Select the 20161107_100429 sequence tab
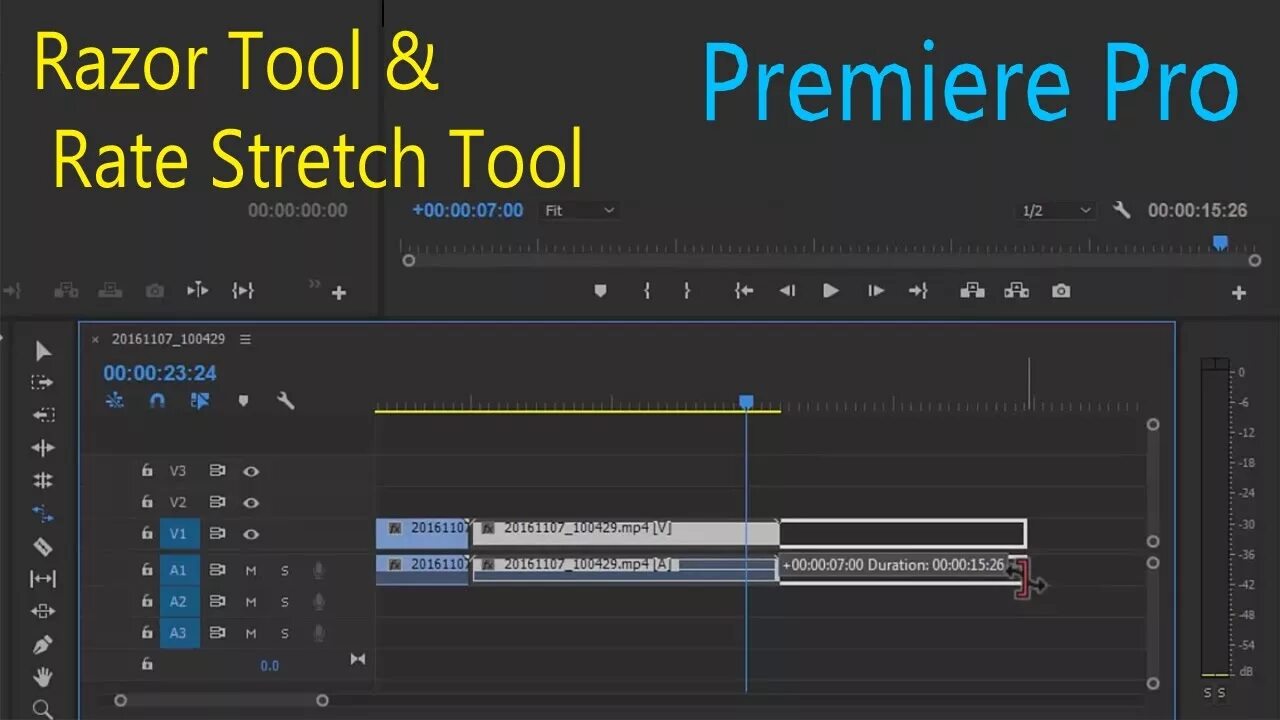The height and width of the screenshot is (720, 1280). [x=168, y=340]
